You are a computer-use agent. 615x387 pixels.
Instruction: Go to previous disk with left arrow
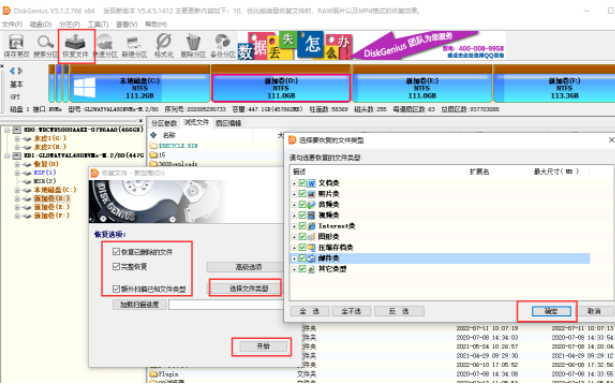[12, 71]
